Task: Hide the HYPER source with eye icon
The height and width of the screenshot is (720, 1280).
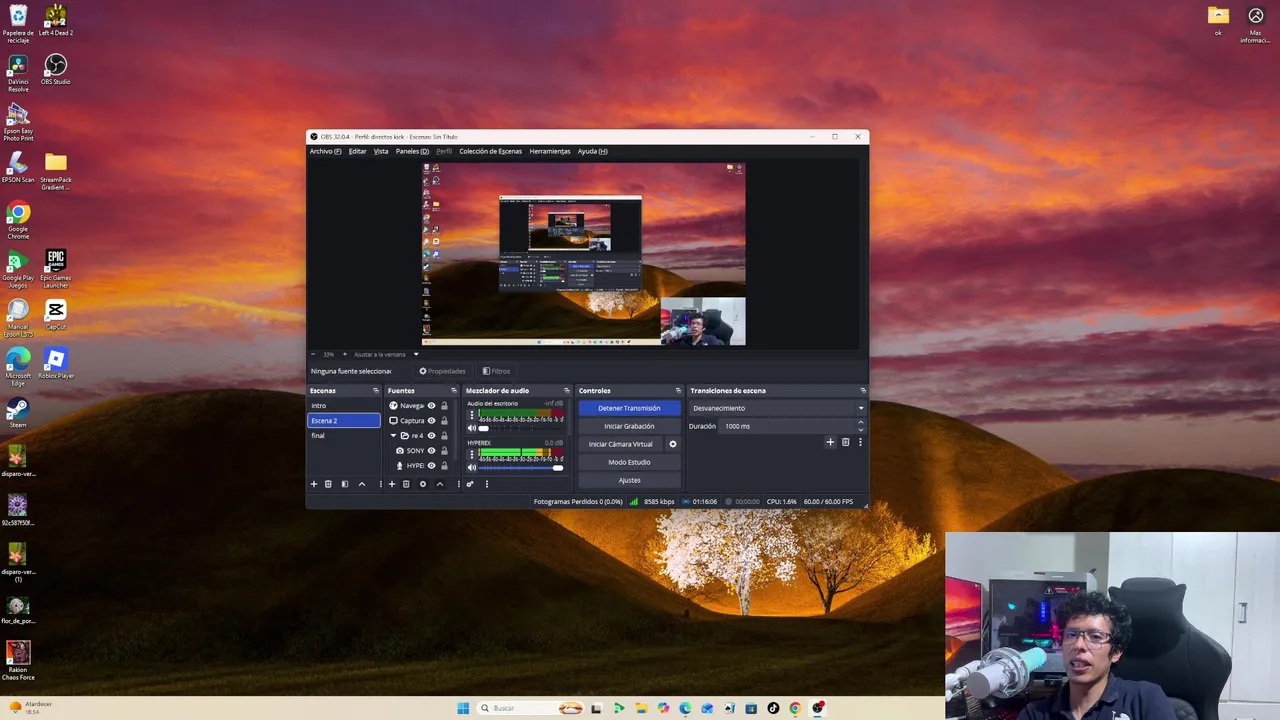Action: click(432, 466)
